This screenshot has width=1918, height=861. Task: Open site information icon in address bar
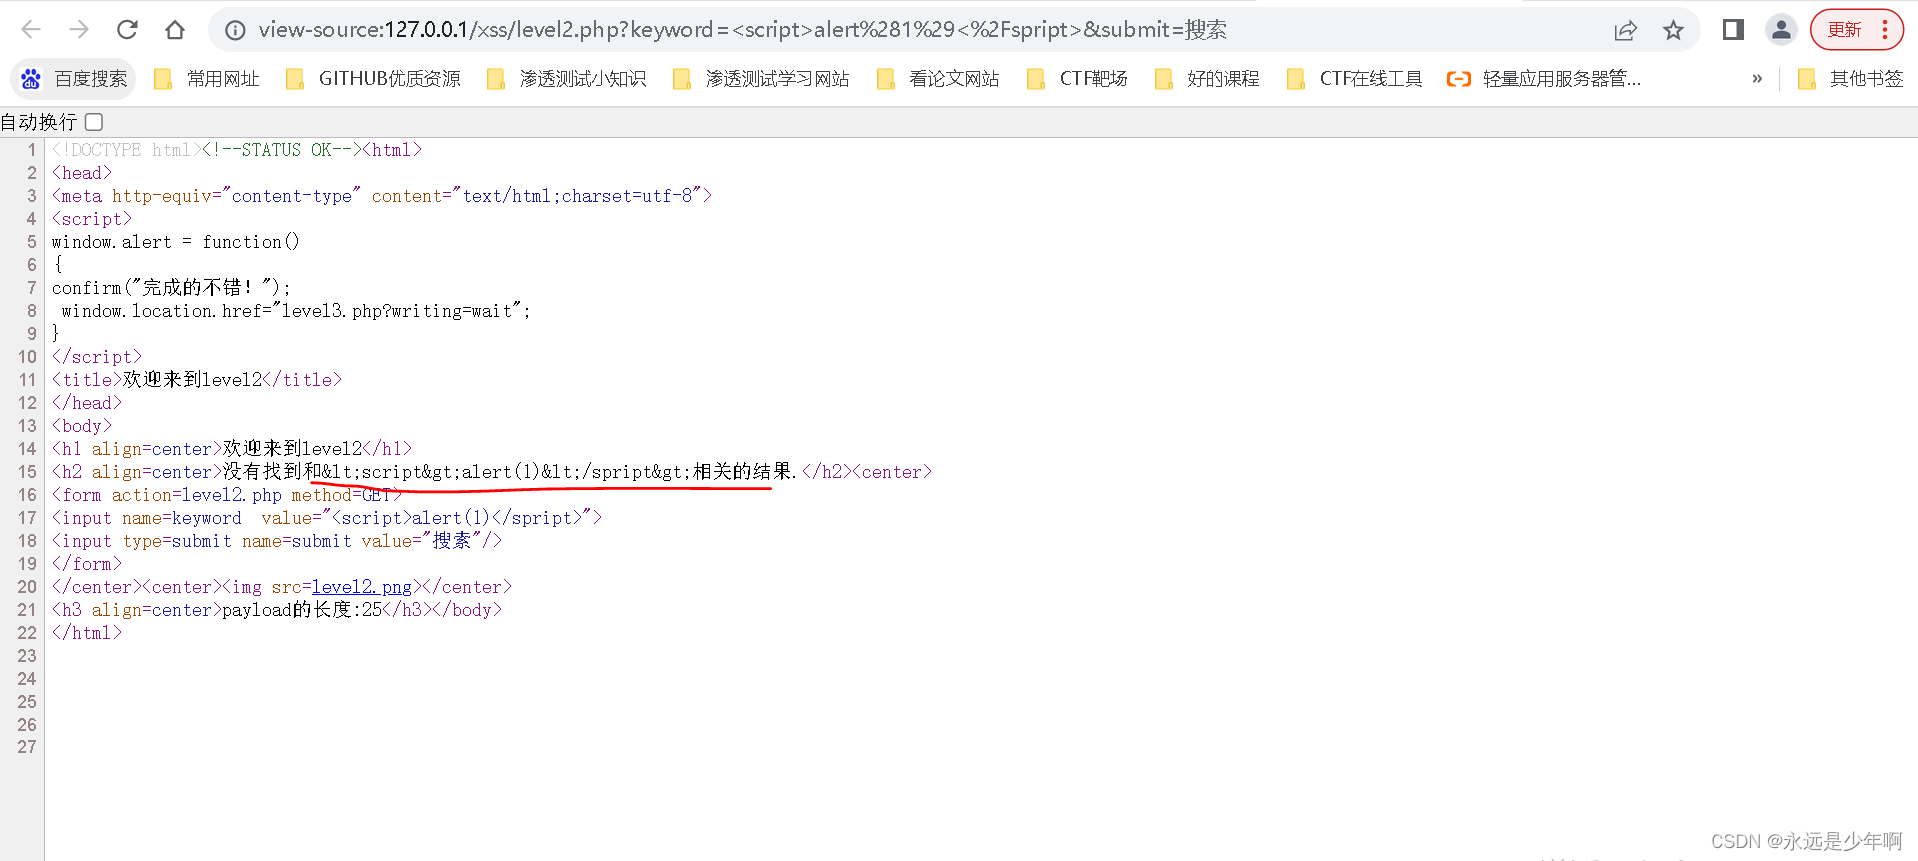pyautogui.click(x=235, y=30)
